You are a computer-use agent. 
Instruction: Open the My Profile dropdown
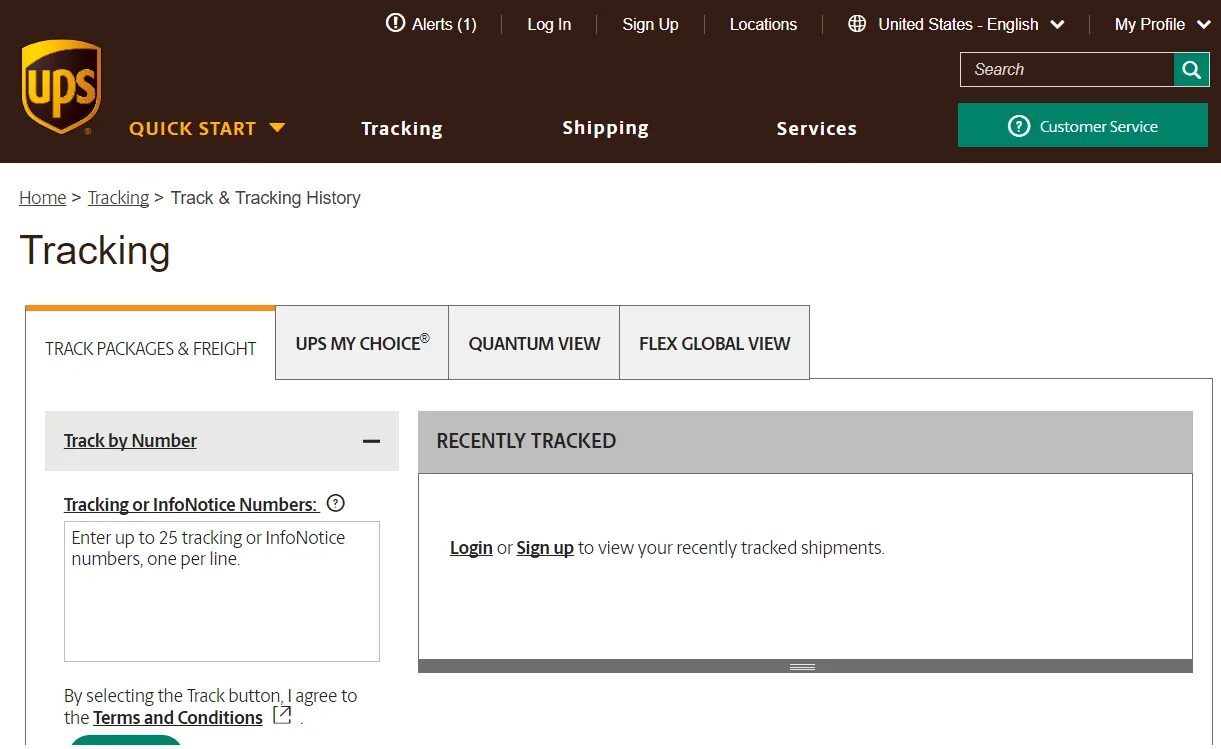pyautogui.click(x=1163, y=24)
